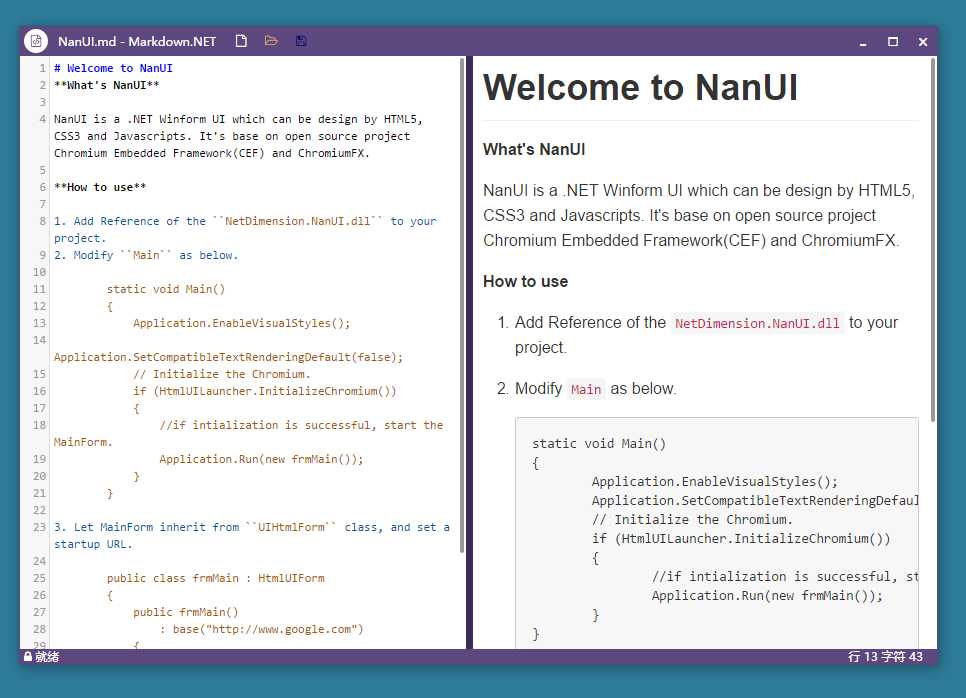The width and height of the screenshot is (966, 698).
Task: Click 'Application.Run(new frmMain());' in the editor
Action: click(x=261, y=459)
